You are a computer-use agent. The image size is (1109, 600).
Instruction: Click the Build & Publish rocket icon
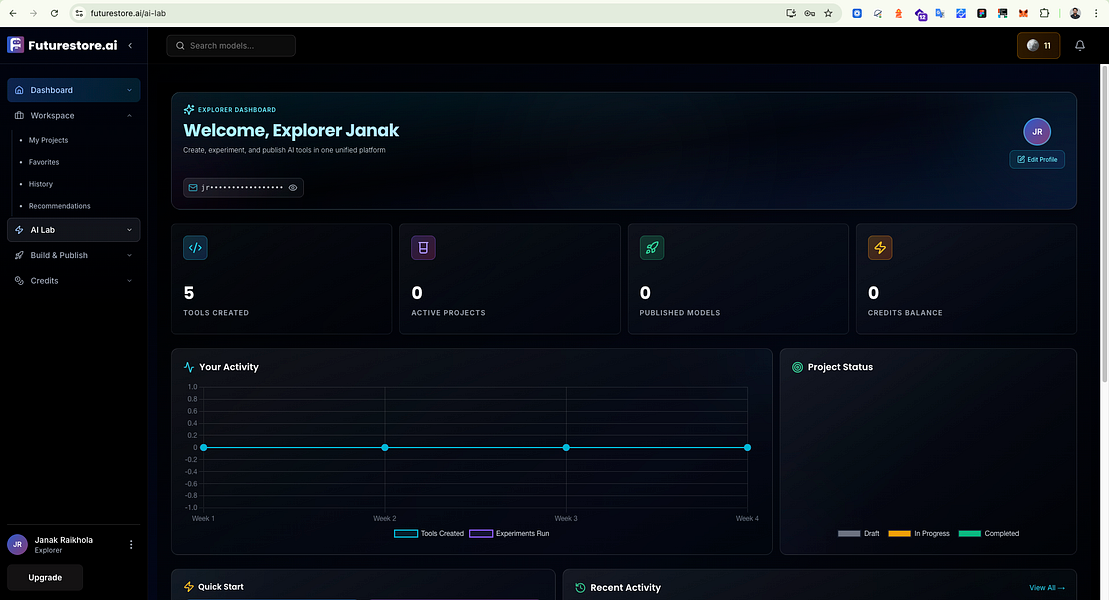[x=19, y=255]
